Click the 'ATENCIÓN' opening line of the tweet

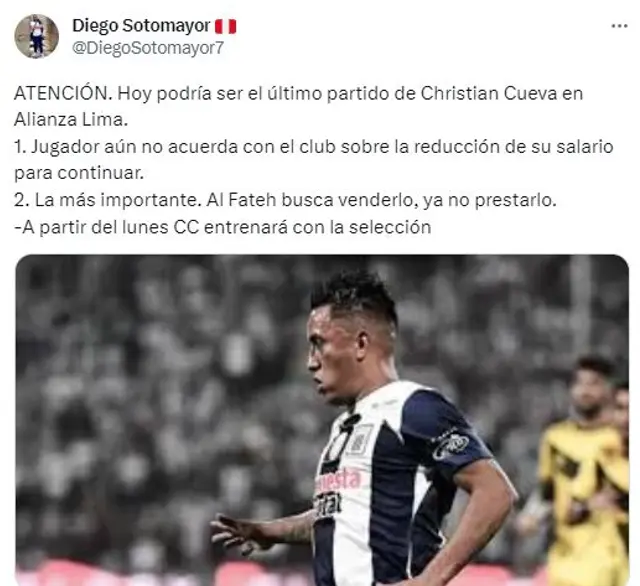[298, 93]
